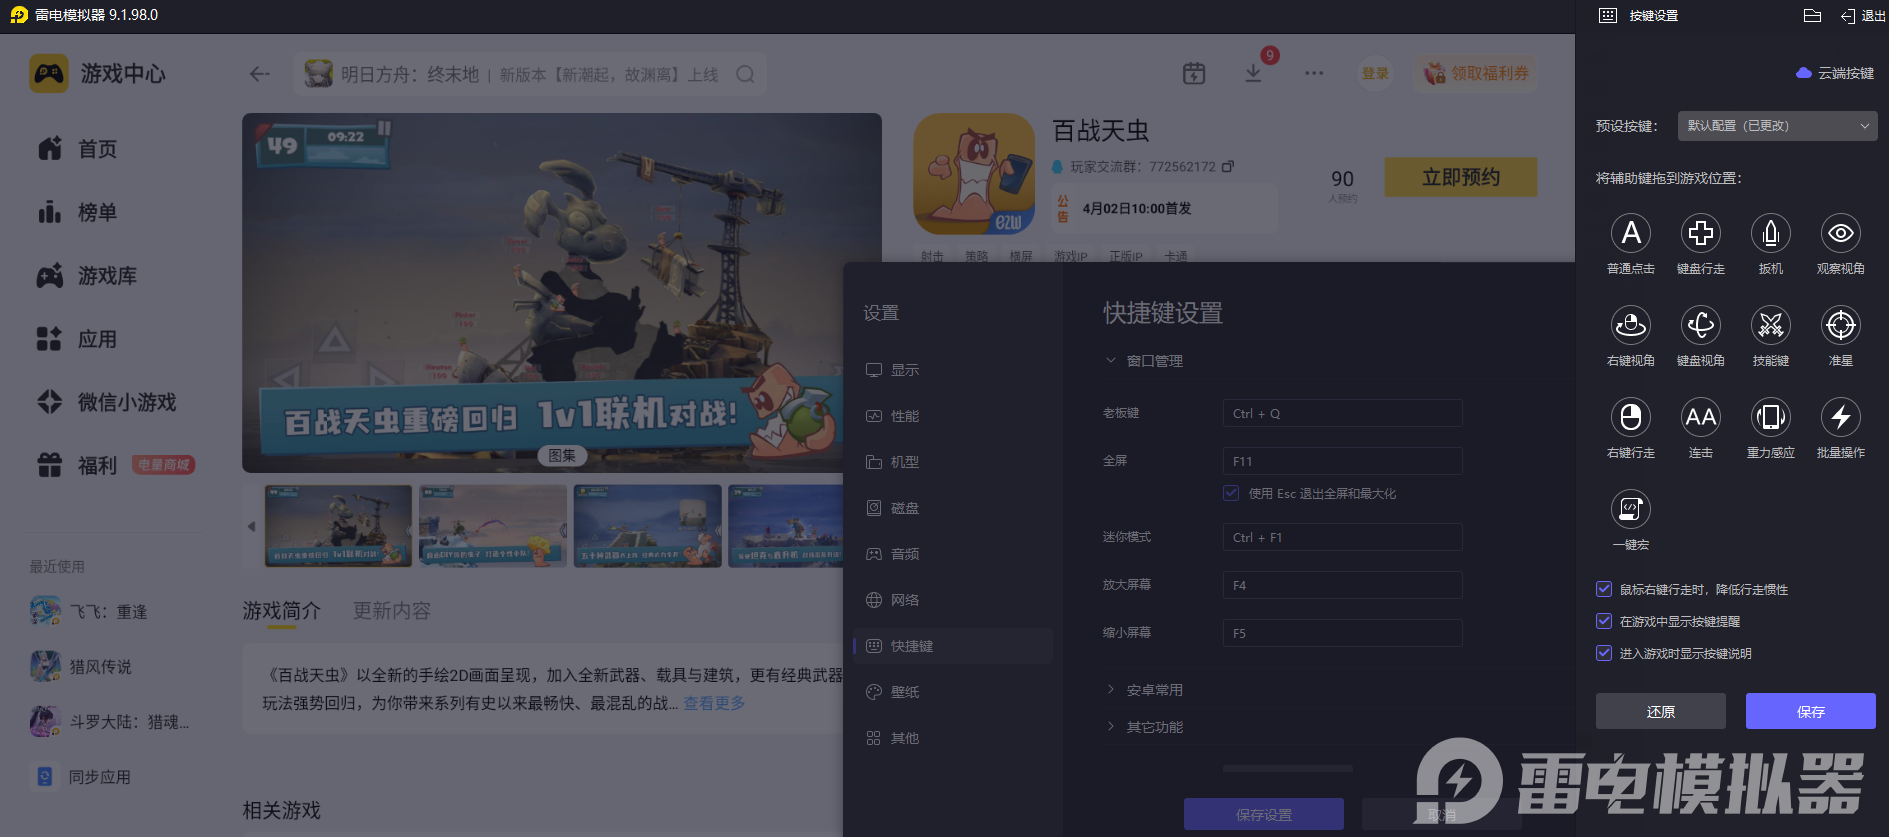This screenshot has height=837, width=1889.
Task: Select the 扳机 trigger key icon
Action: 1771,233
